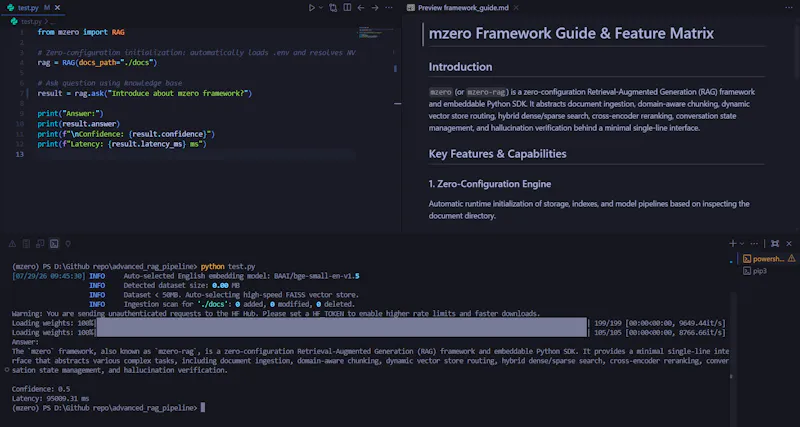Open the Debug Console panel icon
The image size is (800, 427).
(x=40, y=244)
